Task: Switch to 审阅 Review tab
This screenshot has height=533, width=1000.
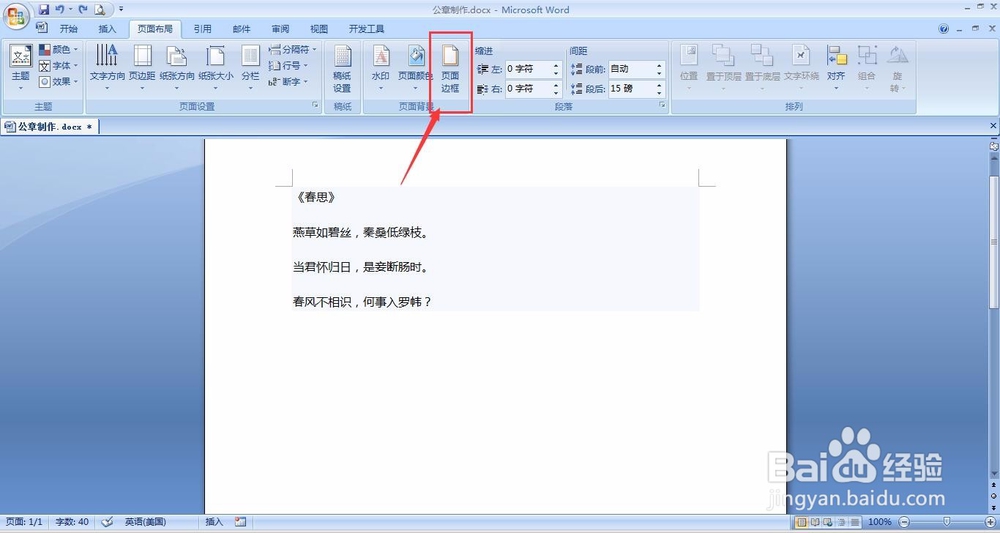Action: pyautogui.click(x=280, y=29)
